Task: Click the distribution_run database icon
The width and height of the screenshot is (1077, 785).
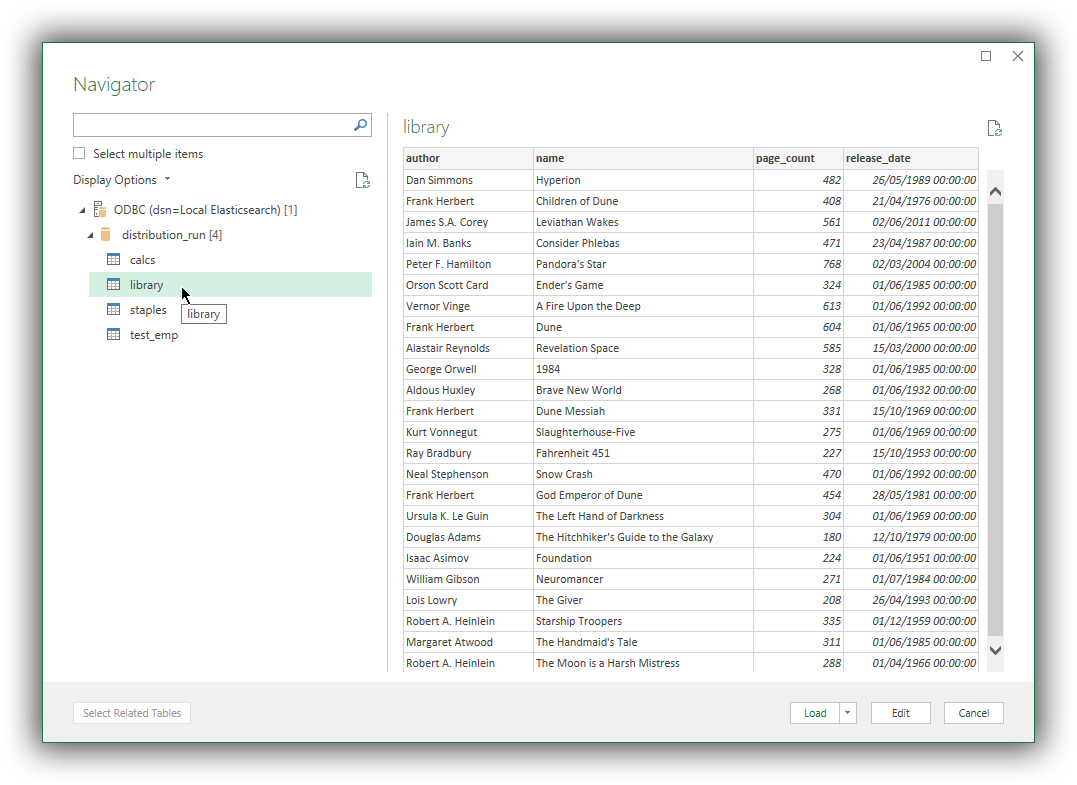Action: pos(106,234)
